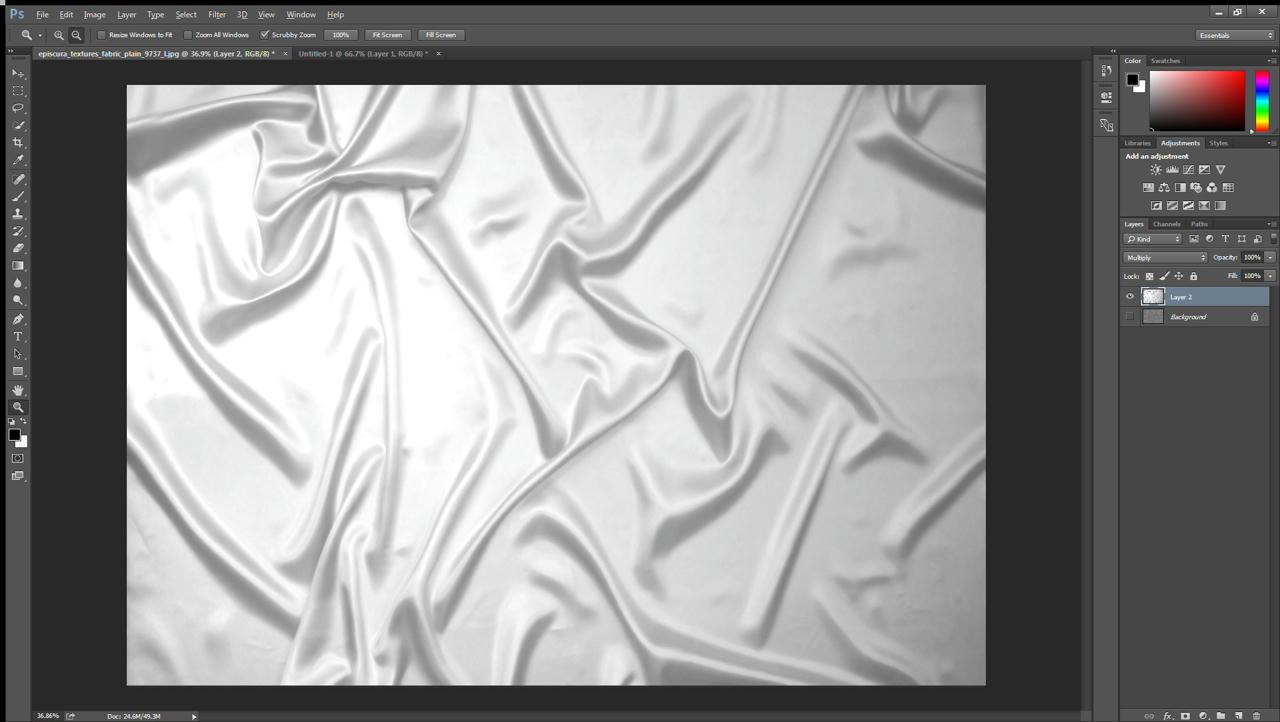Create a new group folder
The image size is (1280, 722).
click(x=1221, y=716)
